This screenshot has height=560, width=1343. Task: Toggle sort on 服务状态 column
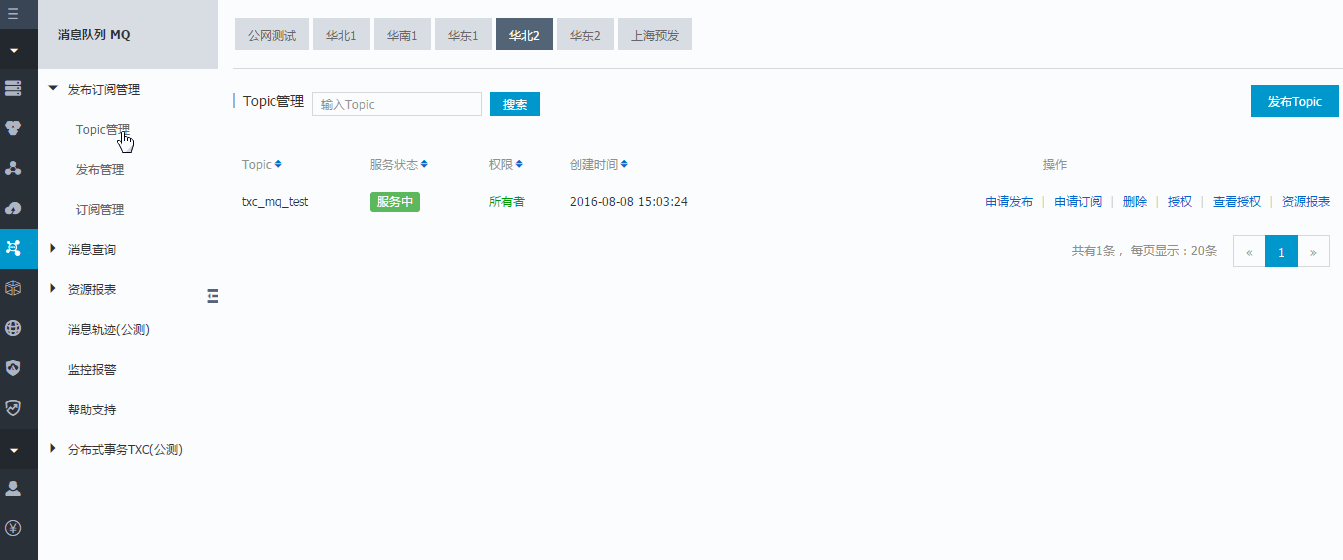(424, 164)
